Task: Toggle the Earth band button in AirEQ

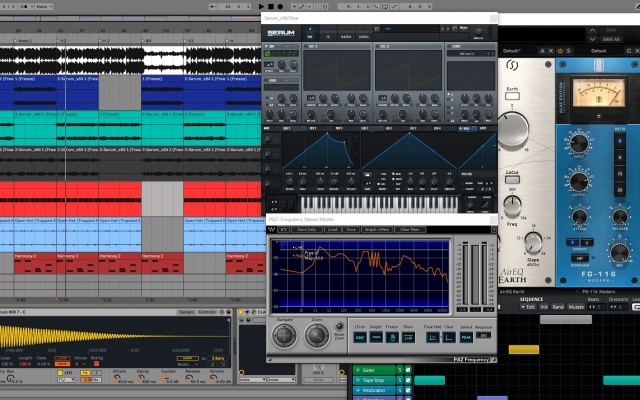Action: click(512, 96)
